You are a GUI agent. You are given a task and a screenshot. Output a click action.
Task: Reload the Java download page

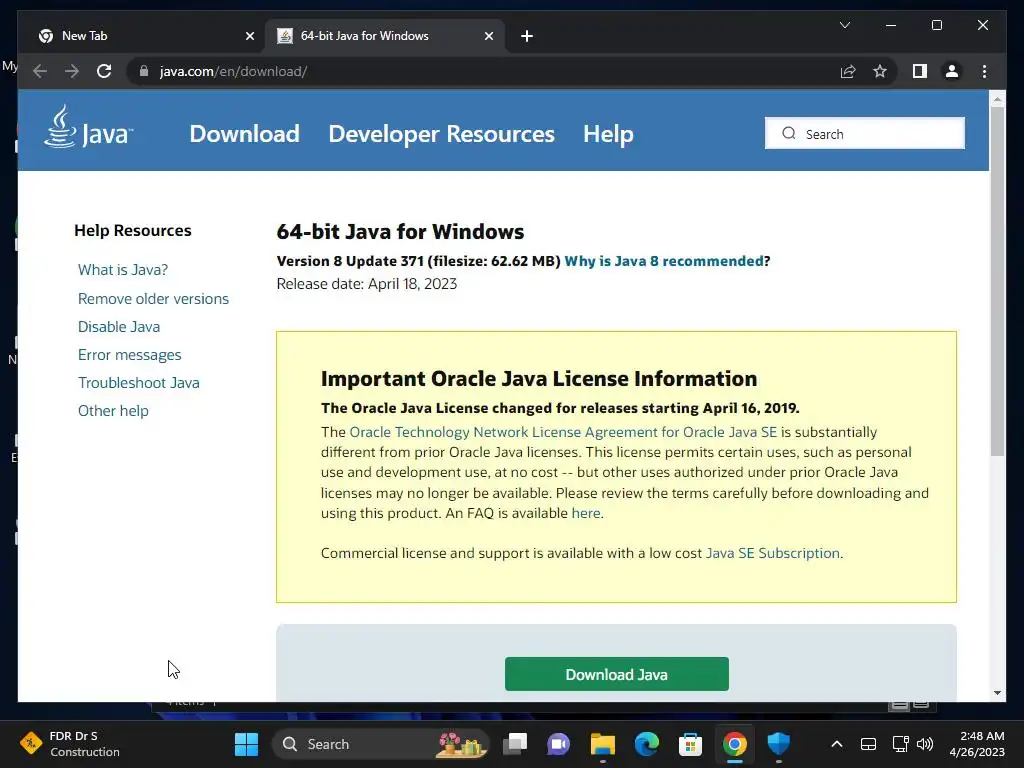pos(104,71)
